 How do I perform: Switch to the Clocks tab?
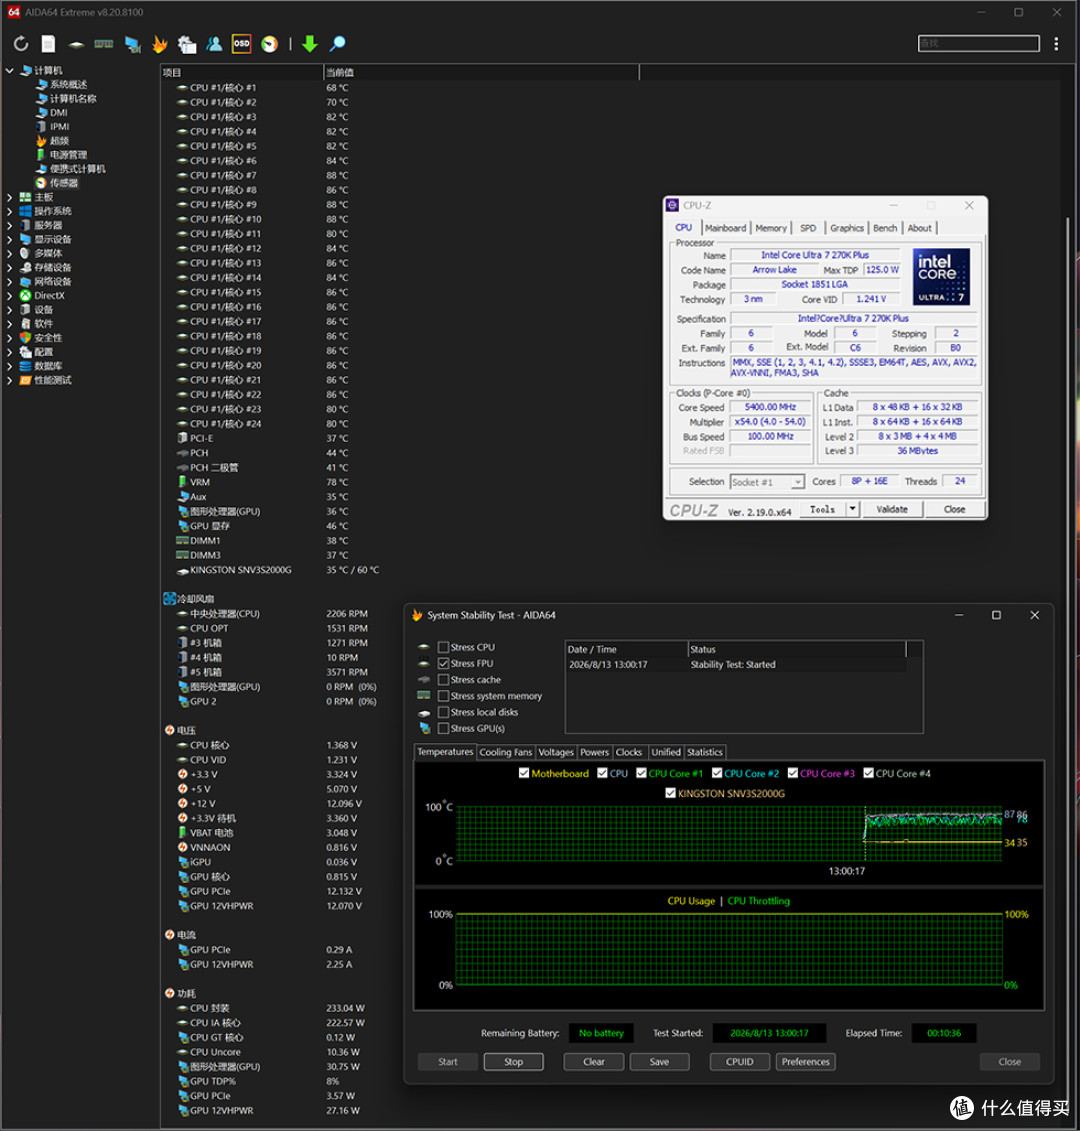[x=628, y=752]
